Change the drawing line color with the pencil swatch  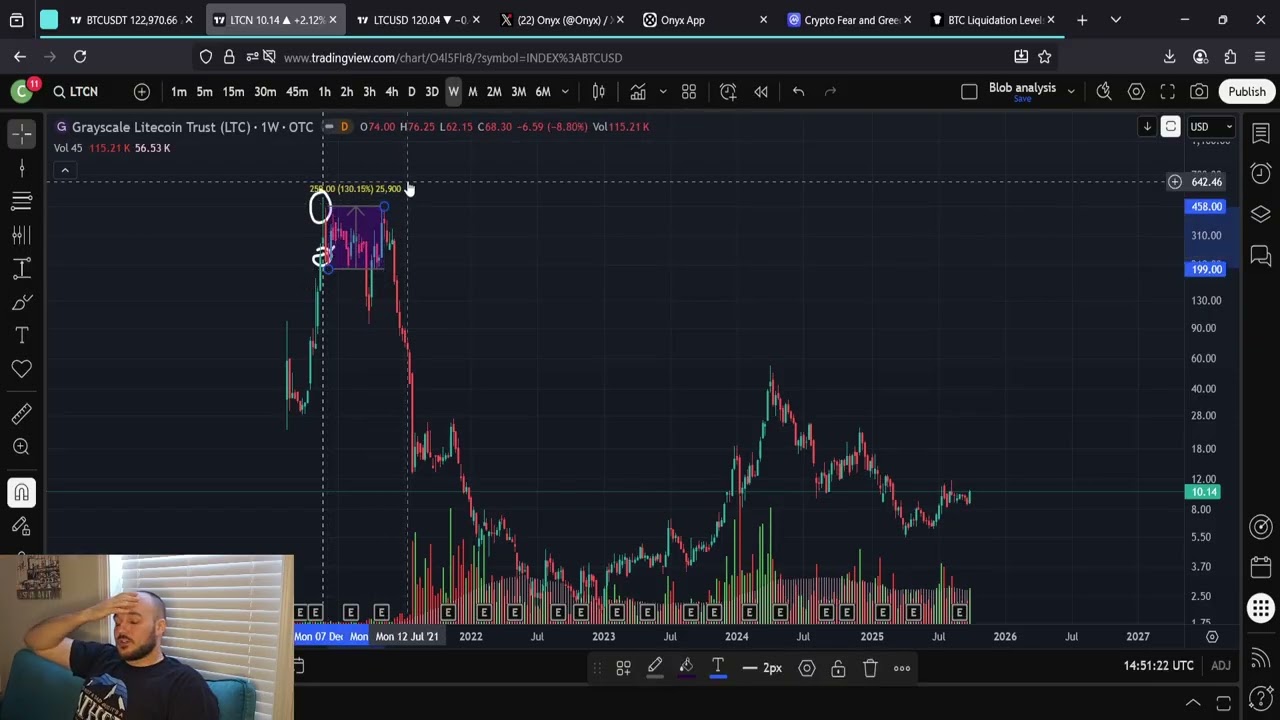coord(655,668)
